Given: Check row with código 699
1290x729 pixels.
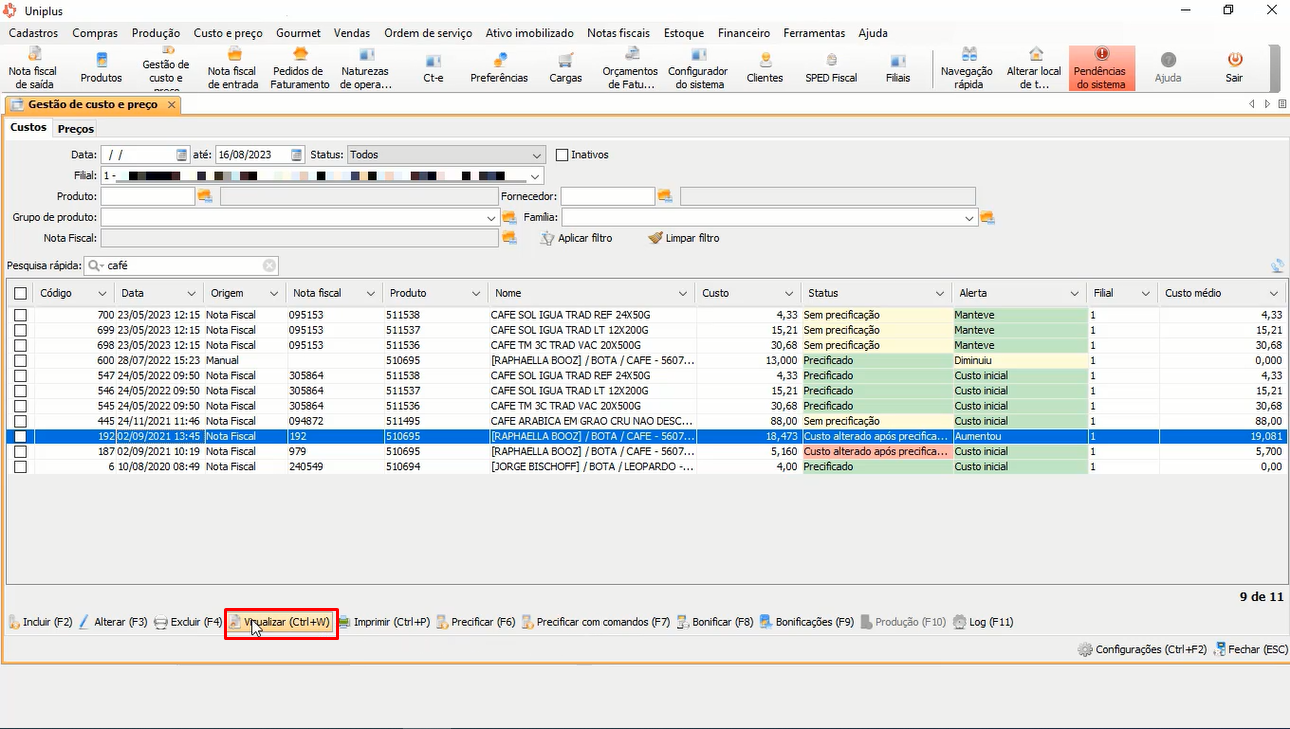Looking at the screenshot, I should point(20,330).
